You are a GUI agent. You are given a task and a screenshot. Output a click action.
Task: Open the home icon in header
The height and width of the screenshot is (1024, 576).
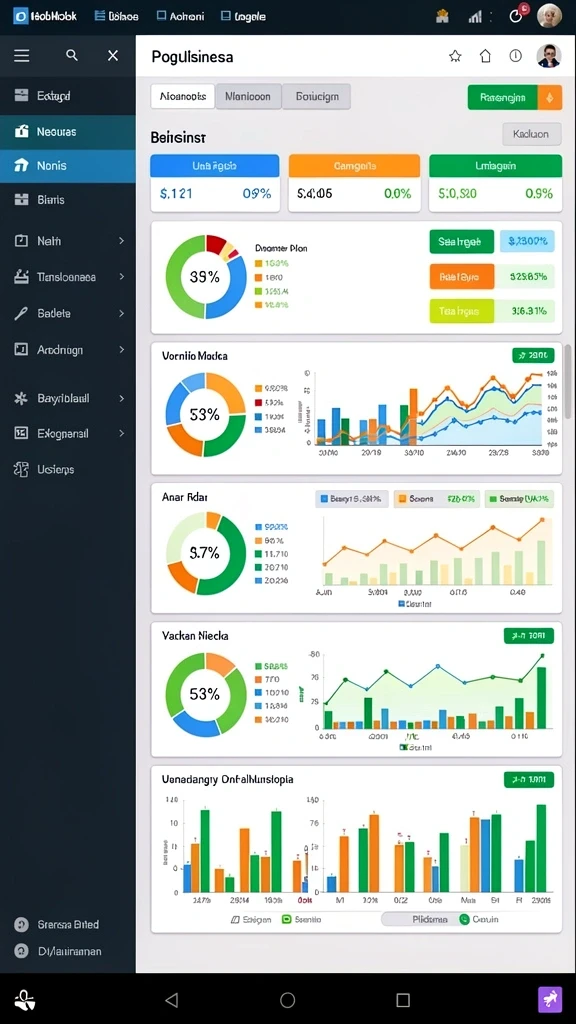[x=485, y=56]
